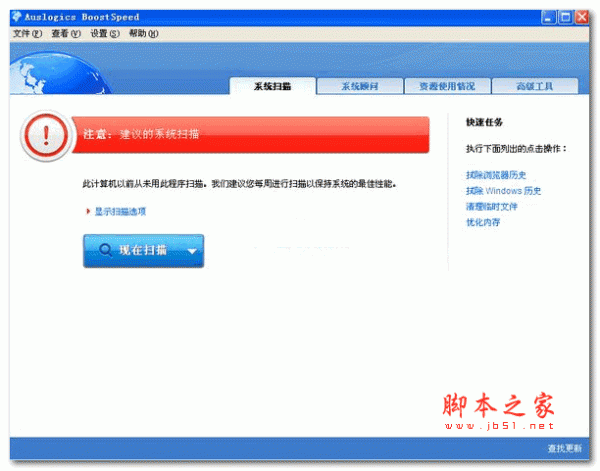Click the 优化内存 quick task link
Screen dimensions: 600x471
pos(483,223)
